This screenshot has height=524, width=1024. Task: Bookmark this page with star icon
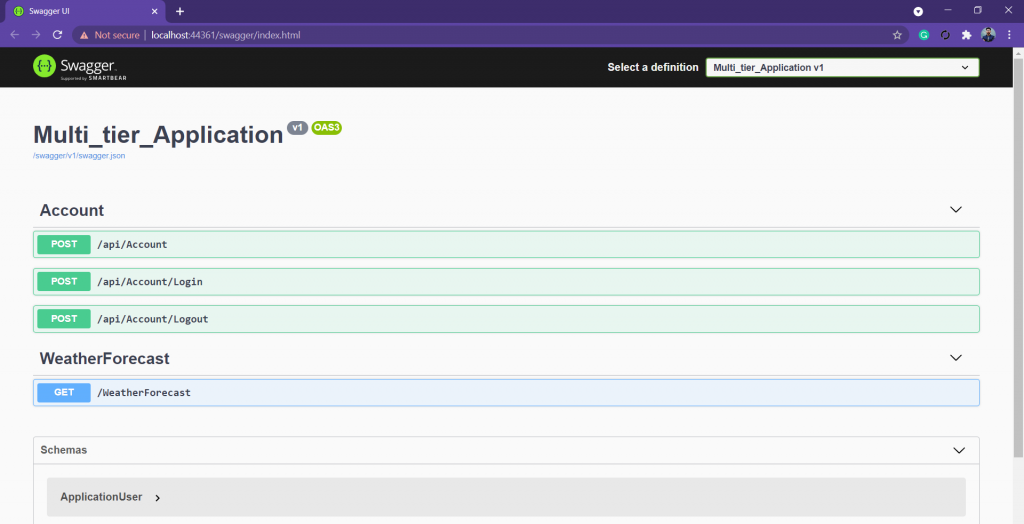[x=897, y=35]
